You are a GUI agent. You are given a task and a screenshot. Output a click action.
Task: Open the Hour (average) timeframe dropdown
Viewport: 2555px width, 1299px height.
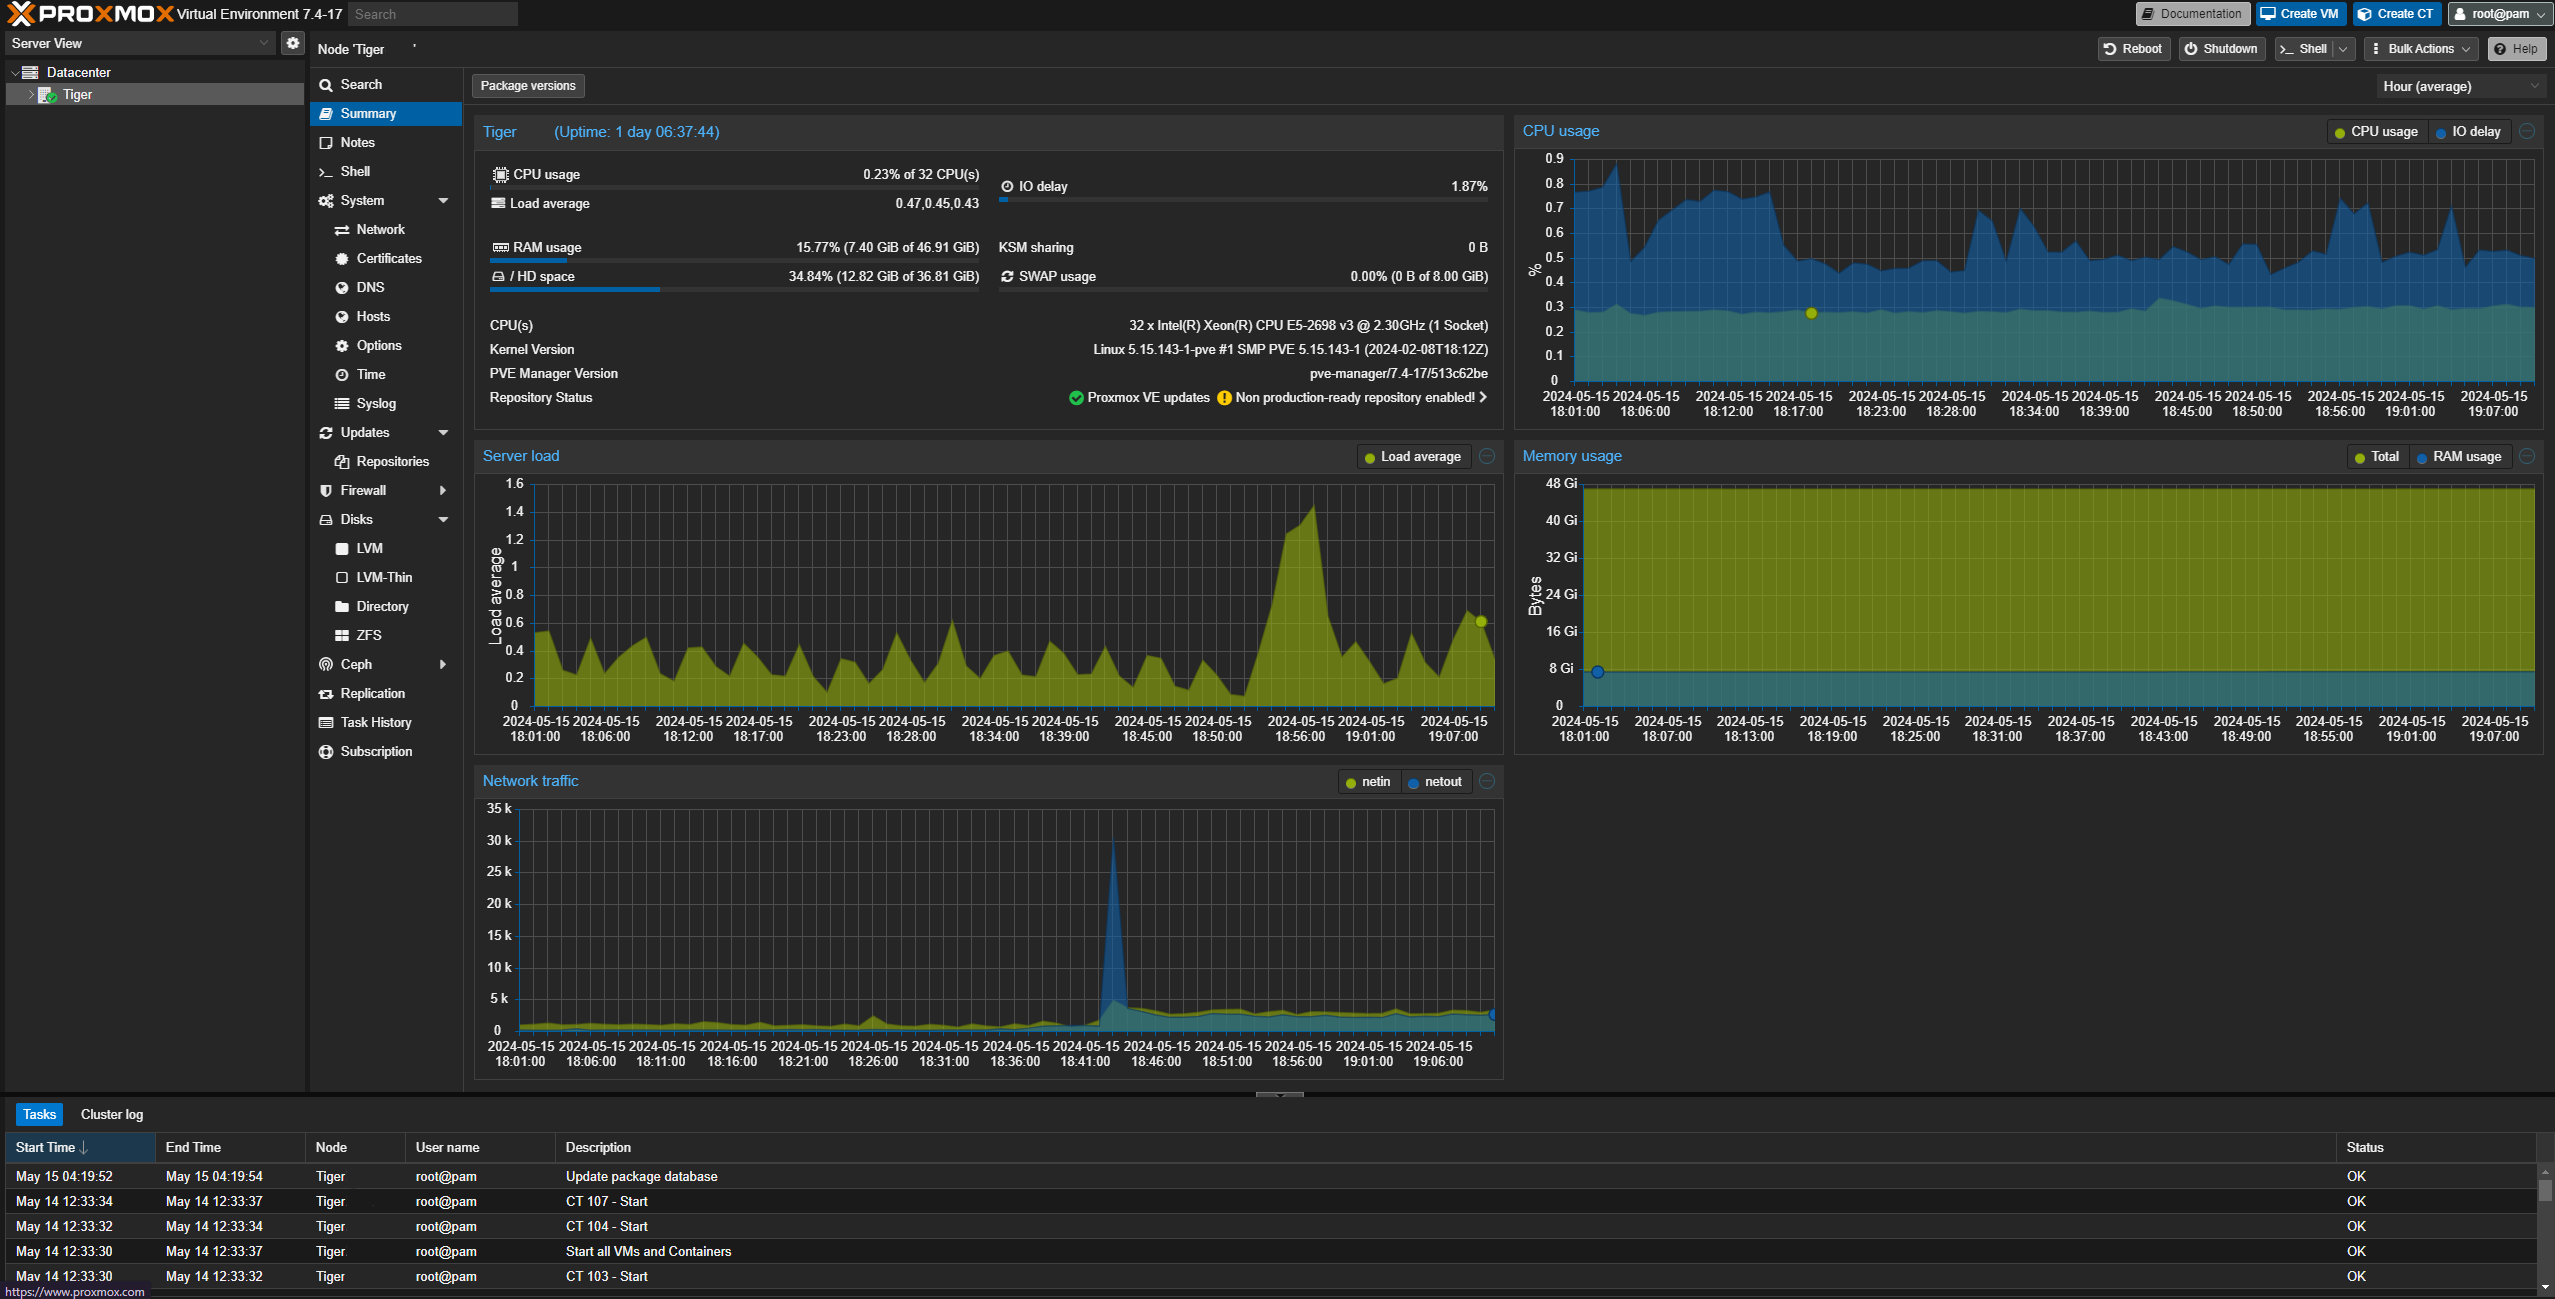pyautogui.click(x=2460, y=87)
